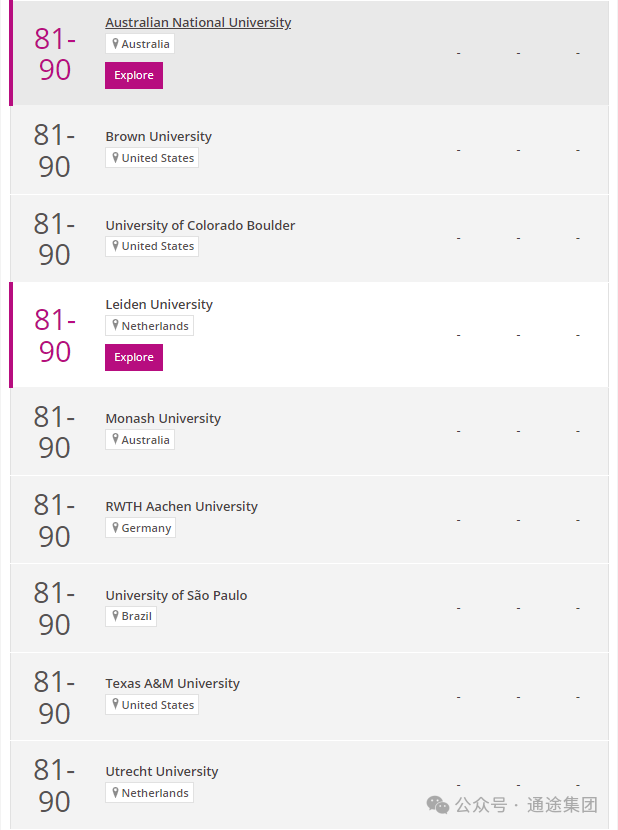618x830 pixels.
Task: Open Texas A&M University listing
Action: pos(173,683)
